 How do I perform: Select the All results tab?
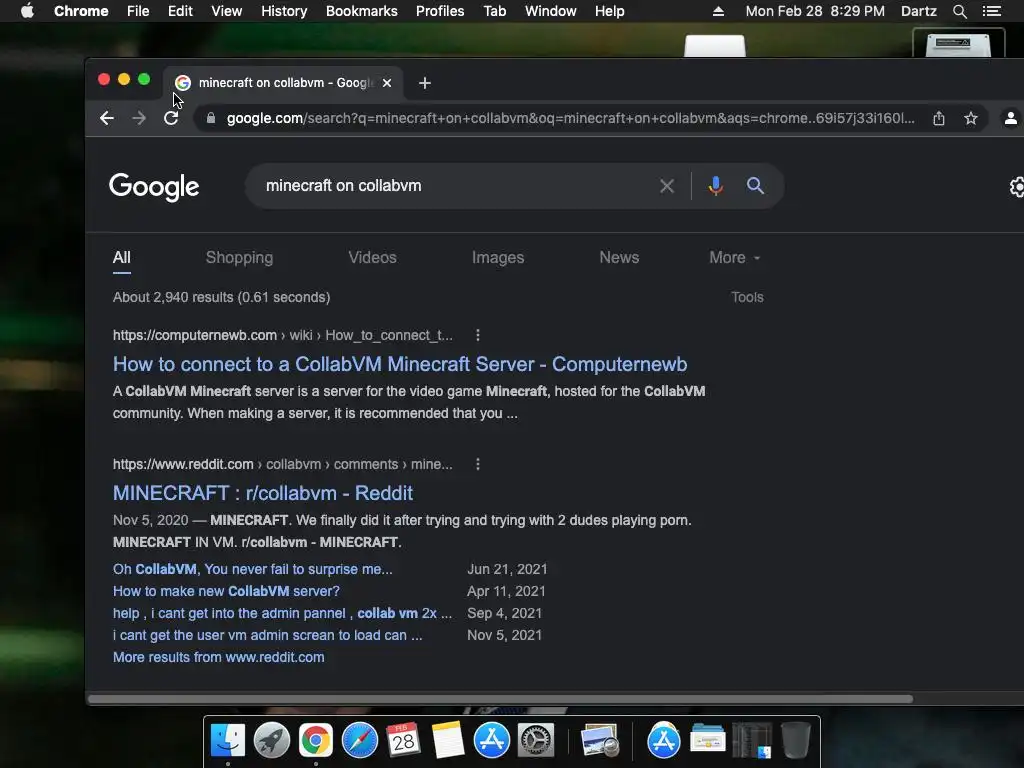pyautogui.click(x=121, y=257)
